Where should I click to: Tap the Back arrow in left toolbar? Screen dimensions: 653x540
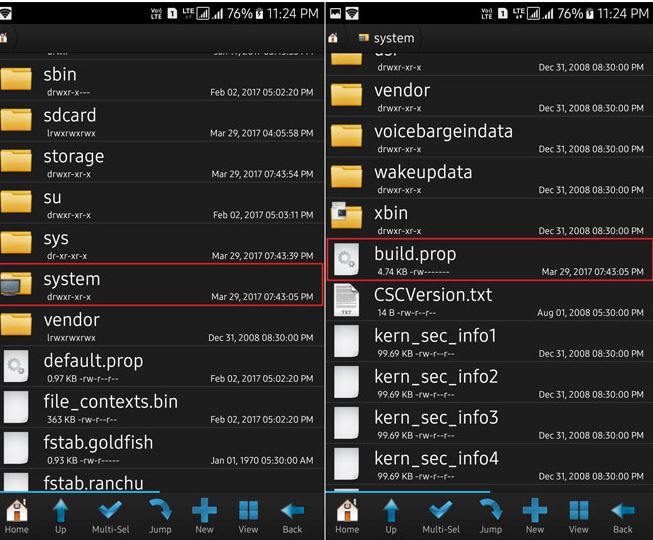(x=292, y=514)
